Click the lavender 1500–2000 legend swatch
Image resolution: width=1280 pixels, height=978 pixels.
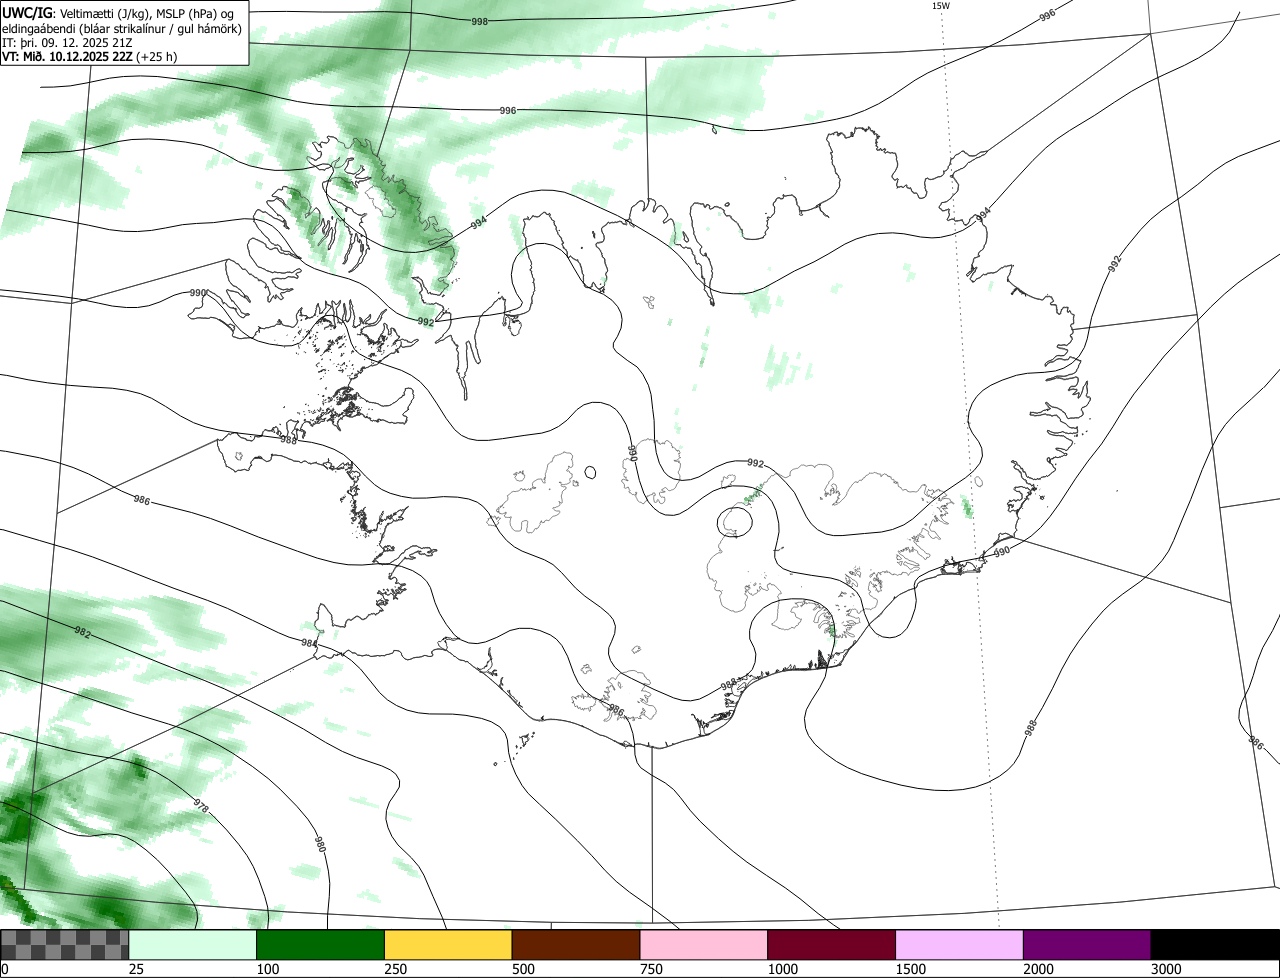pos(960,944)
